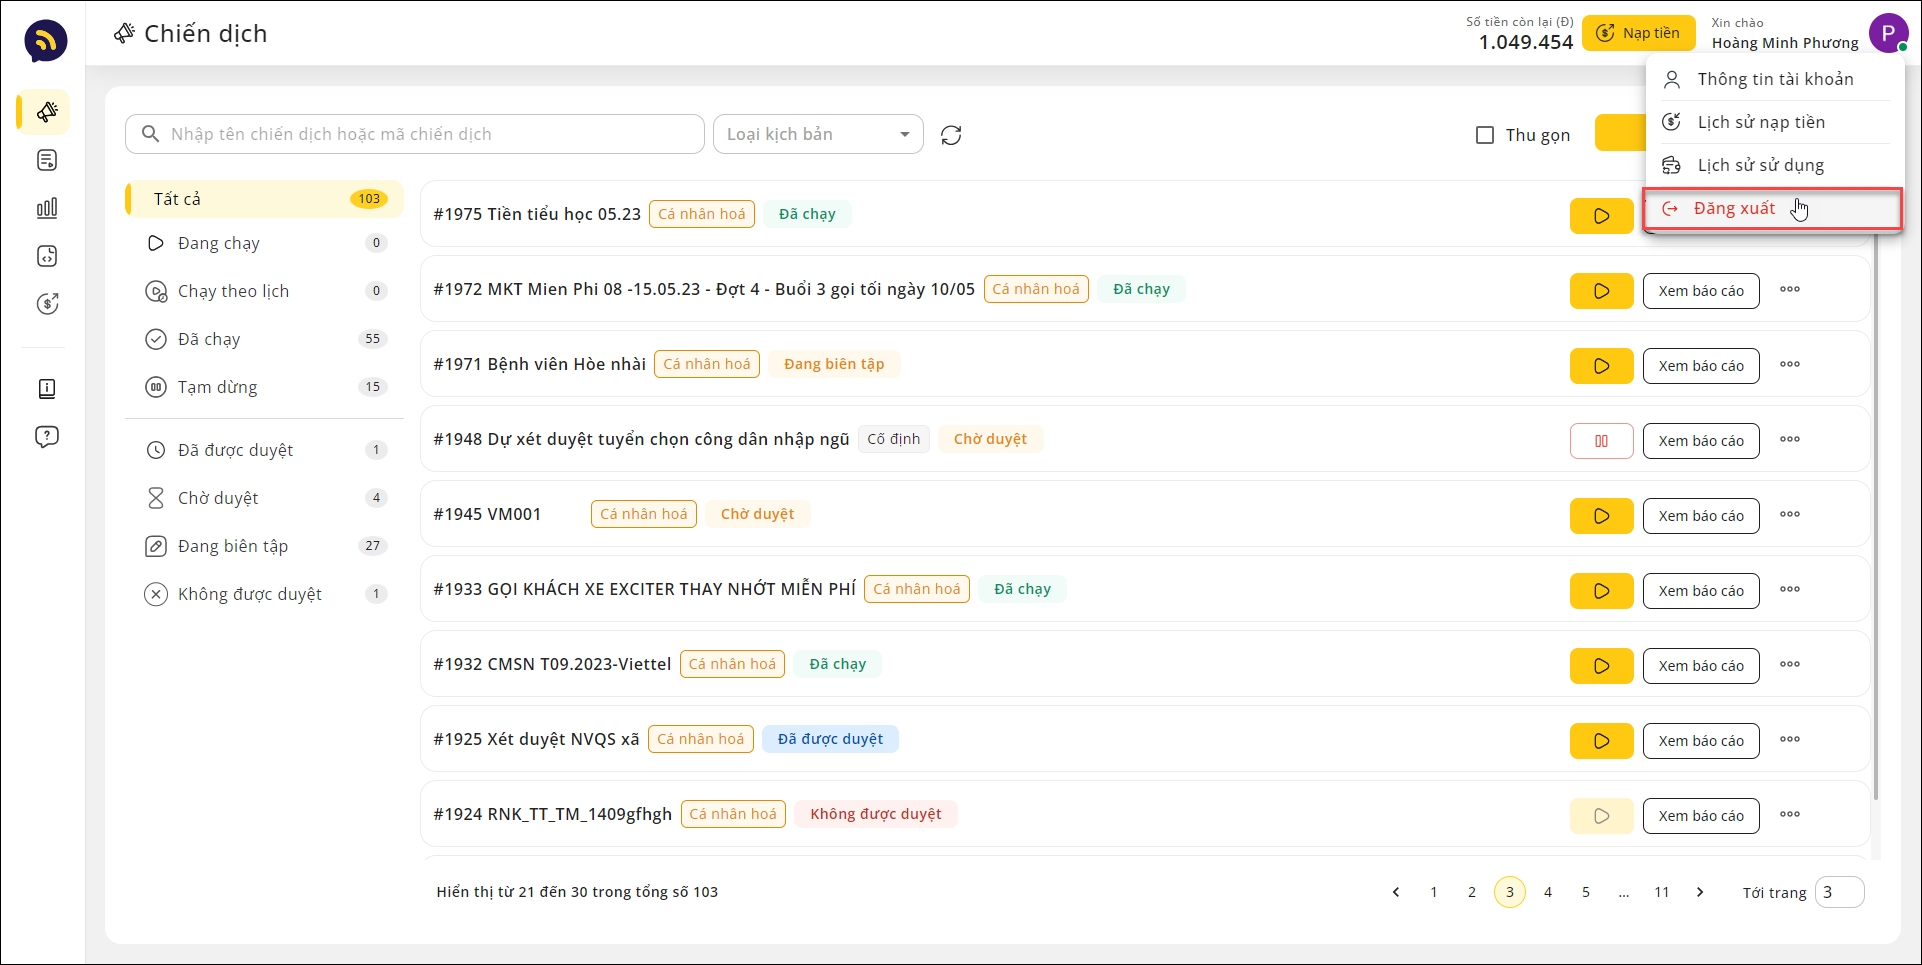The width and height of the screenshot is (1922, 965).
Task: Open Lịch sử nạp tiền menu item
Action: tap(1760, 122)
